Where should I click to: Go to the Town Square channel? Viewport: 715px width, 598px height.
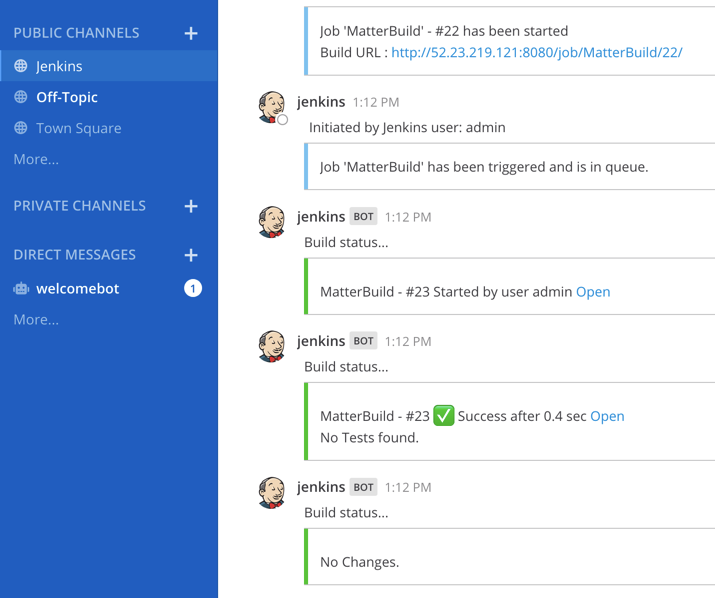pos(109,128)
